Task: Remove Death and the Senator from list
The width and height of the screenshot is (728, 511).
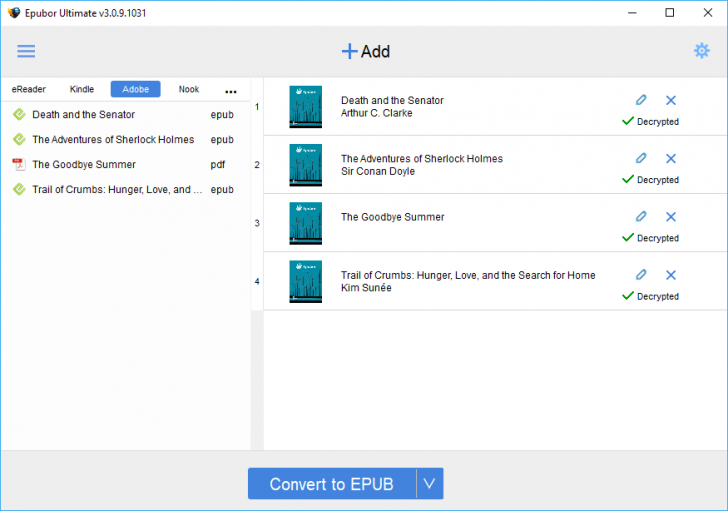Action: pyautogui.click(x=670, y=100)
